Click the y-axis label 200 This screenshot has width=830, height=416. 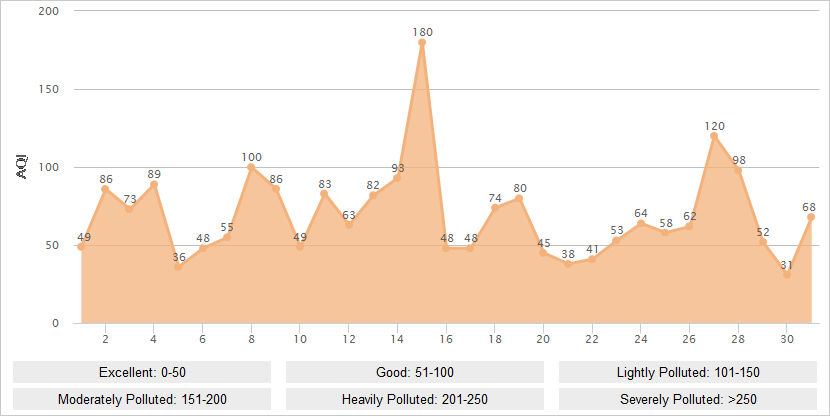pos(49,11)
